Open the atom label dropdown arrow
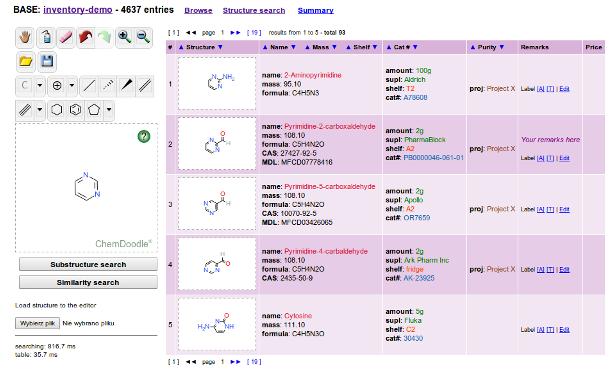Viewport: 610px width, 375px height. tap(40, 86)
